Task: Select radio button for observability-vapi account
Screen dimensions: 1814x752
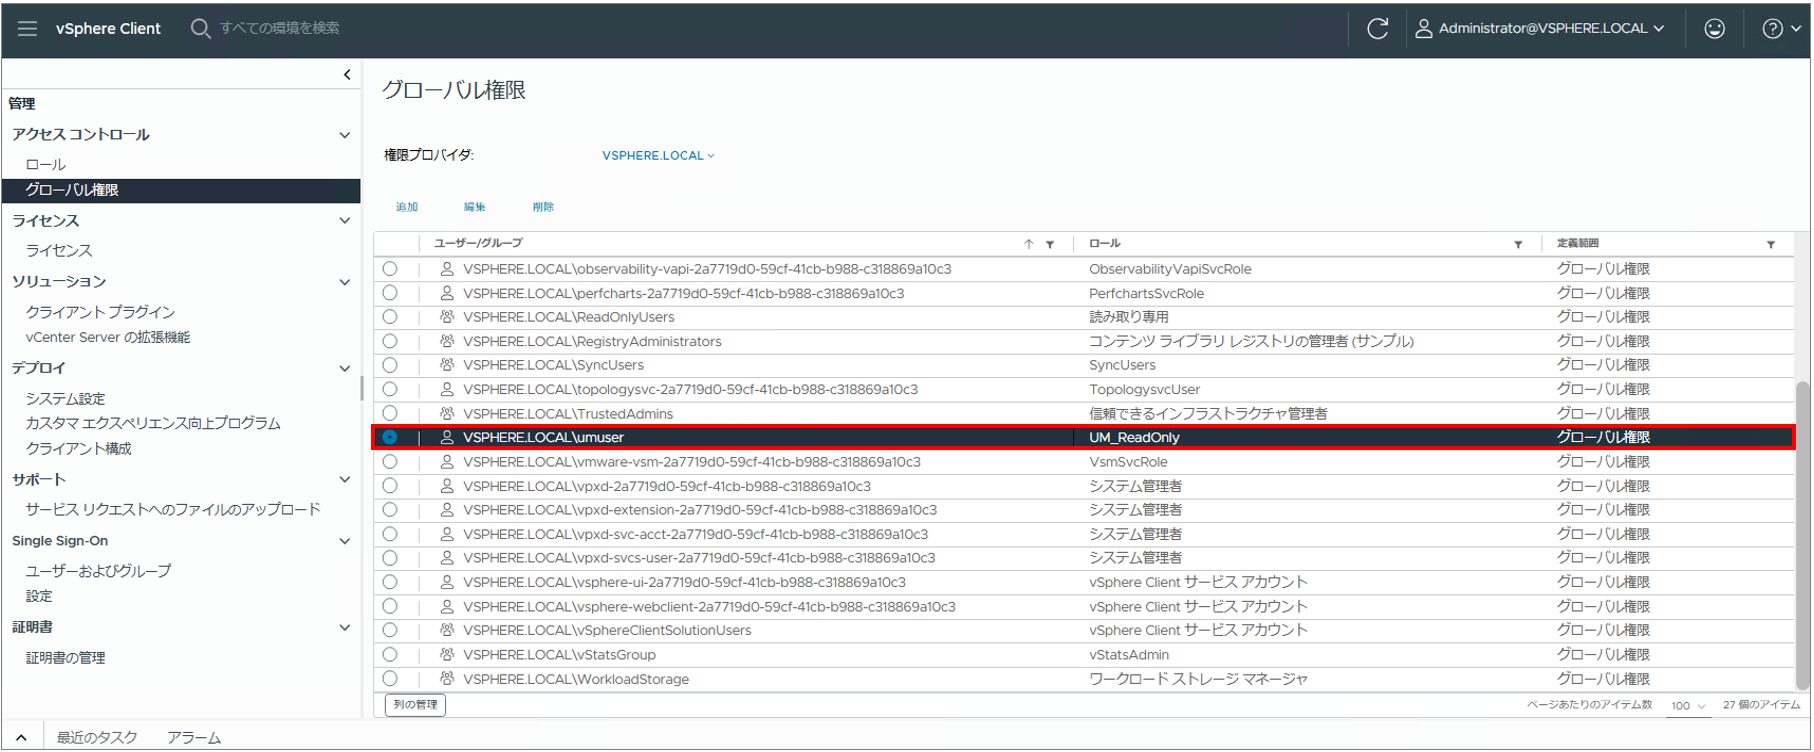Action: (390, 269)
